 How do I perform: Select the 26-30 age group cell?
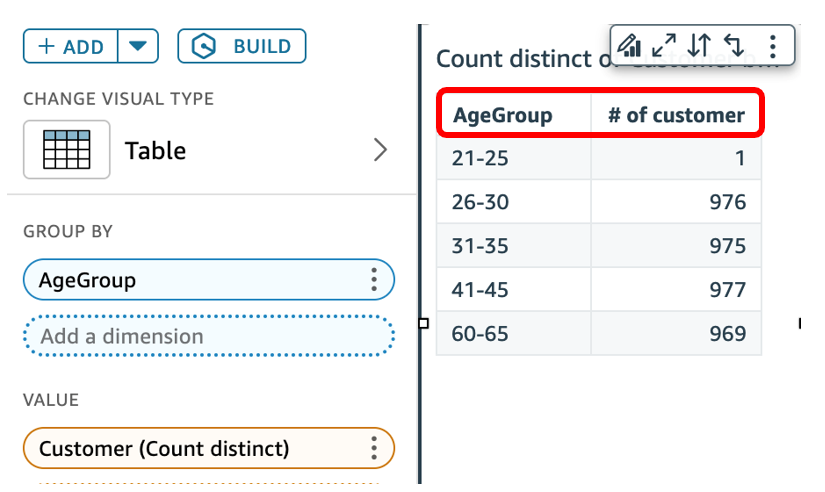481,202
